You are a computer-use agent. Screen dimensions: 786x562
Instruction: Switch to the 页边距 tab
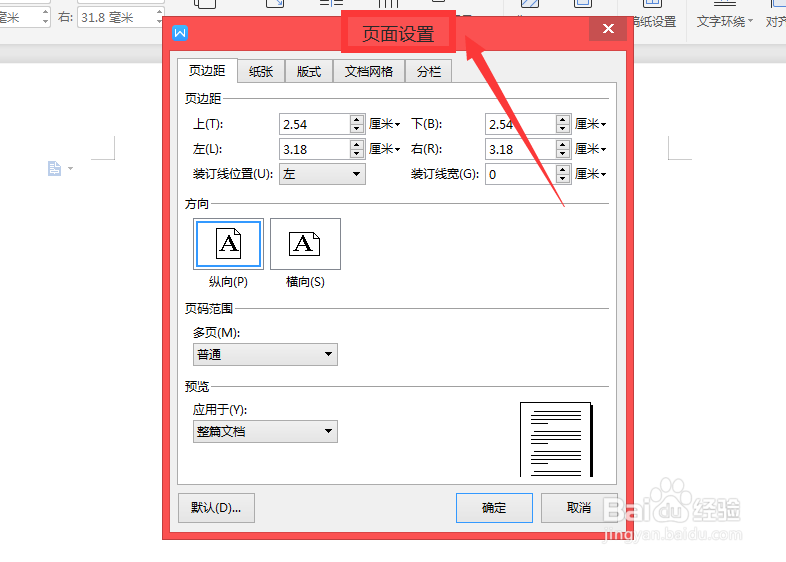coord(207,71)
